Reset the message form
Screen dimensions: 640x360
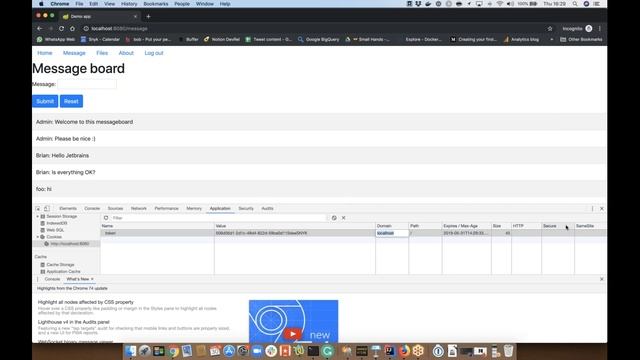coord(71,101)
